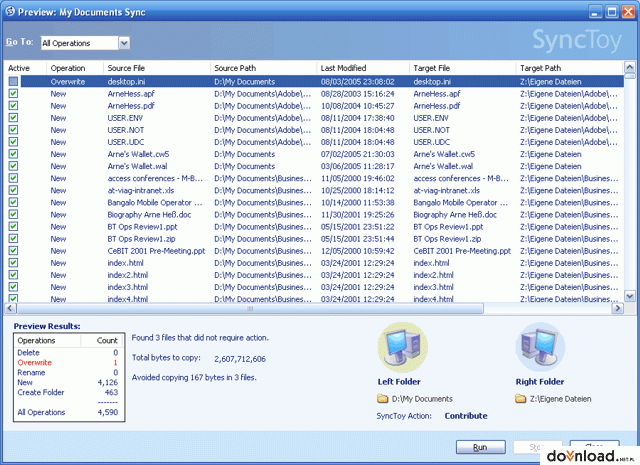Click the vertical scrollbar down arrow
This screenshot has width=640, height=465.
coord(630,296)
